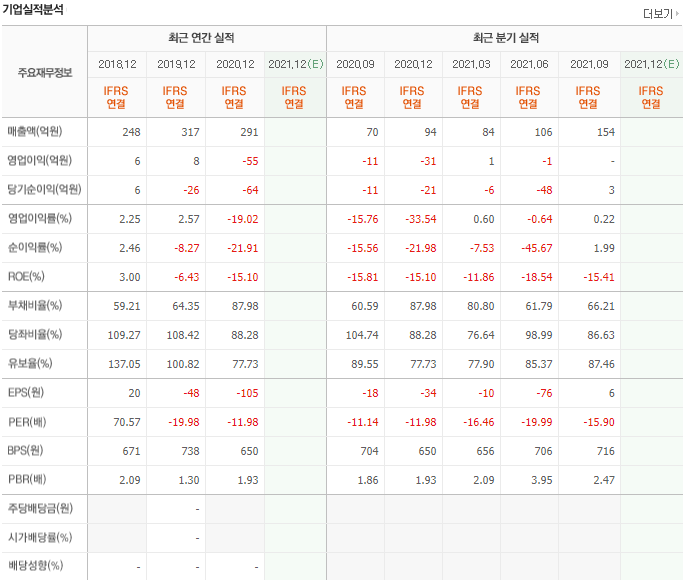Viewport: 684px width, 580px height.
Task: Click operating profit value -55
Action: click(x=250, y=161)
